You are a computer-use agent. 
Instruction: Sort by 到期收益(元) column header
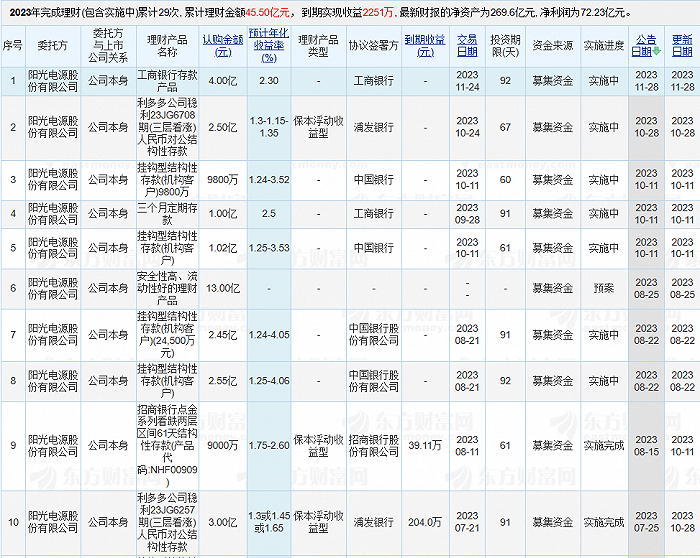[425, 46]
